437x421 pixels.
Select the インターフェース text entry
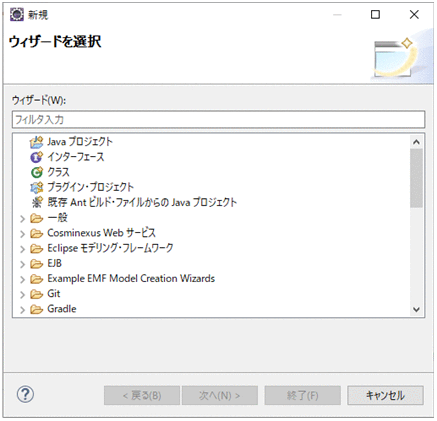[76, 157]
